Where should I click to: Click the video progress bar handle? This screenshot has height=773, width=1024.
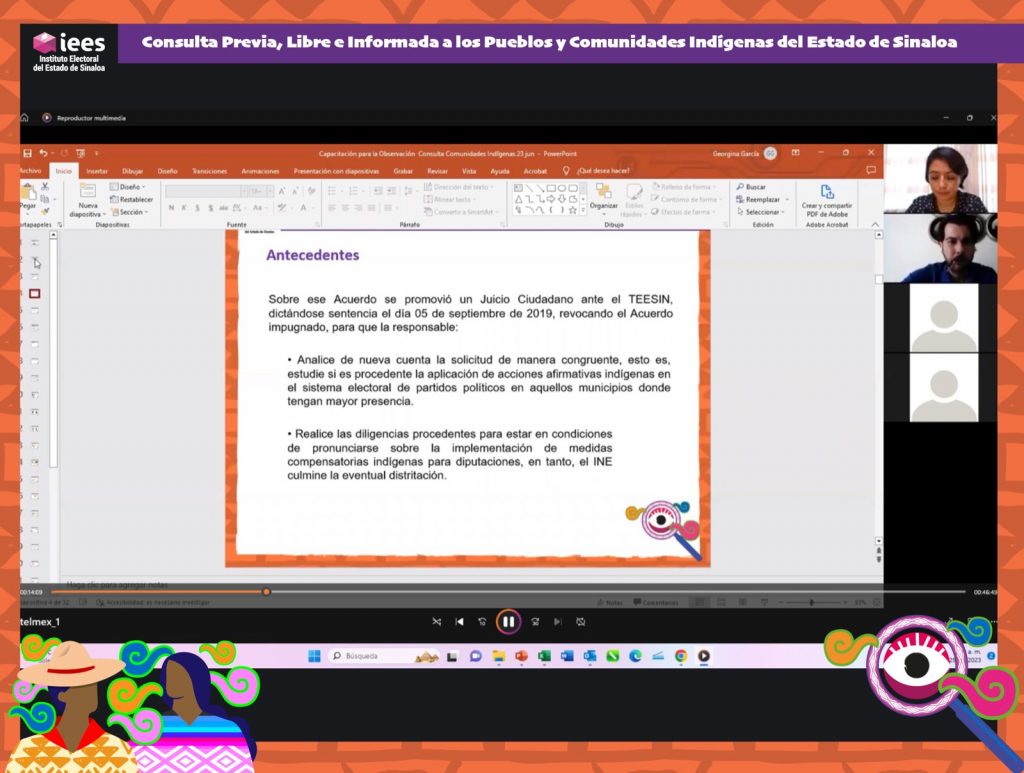(266, 592)
